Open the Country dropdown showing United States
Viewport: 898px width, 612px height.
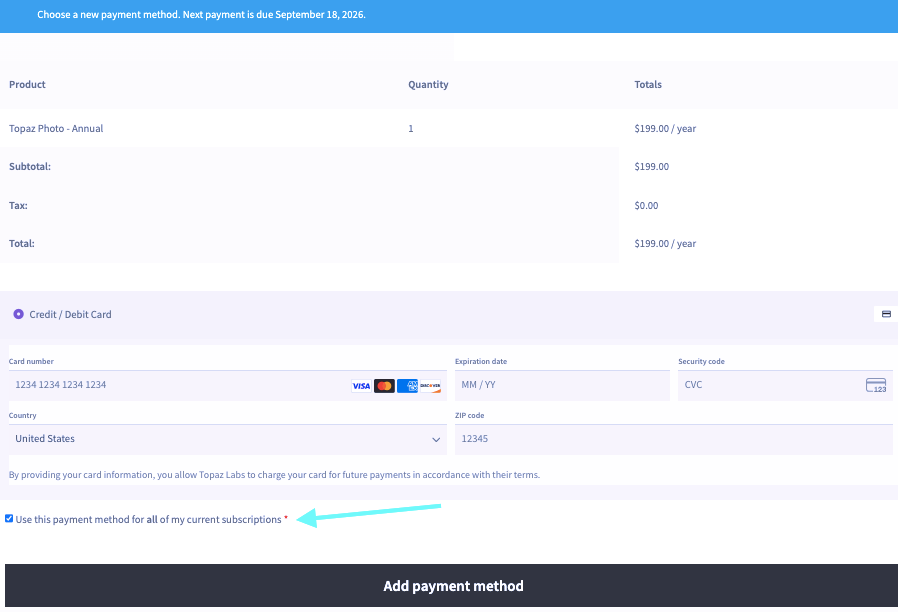click(227, 439)
